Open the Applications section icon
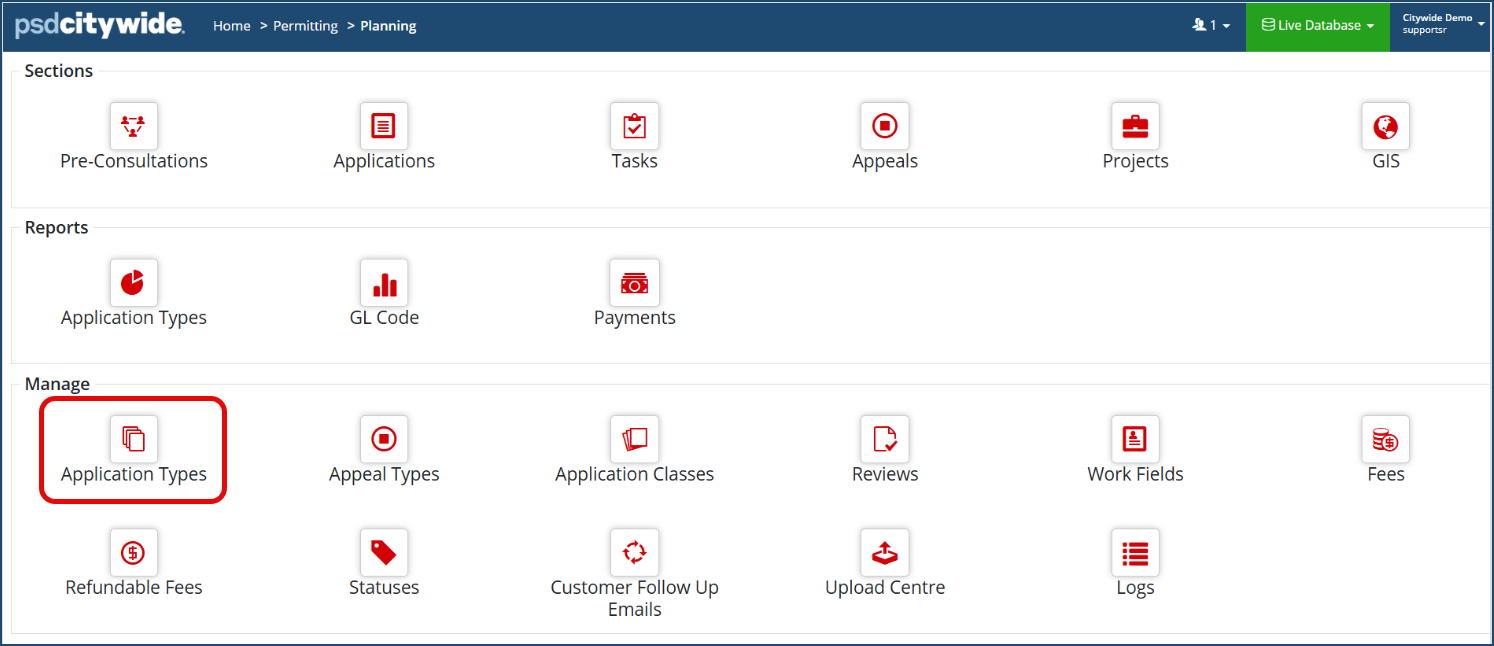The image size is (1494, 646). 384,126
